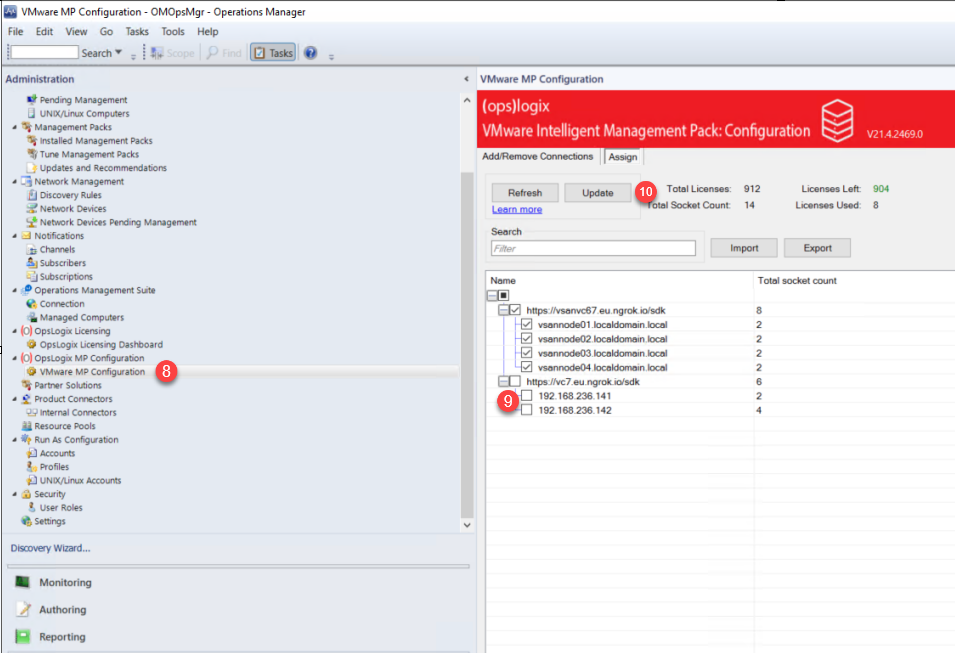The height and width of the screenshot is (653, 955).
Task: Click the Reporting workspace icon
Action: click(x=23, y=637)
